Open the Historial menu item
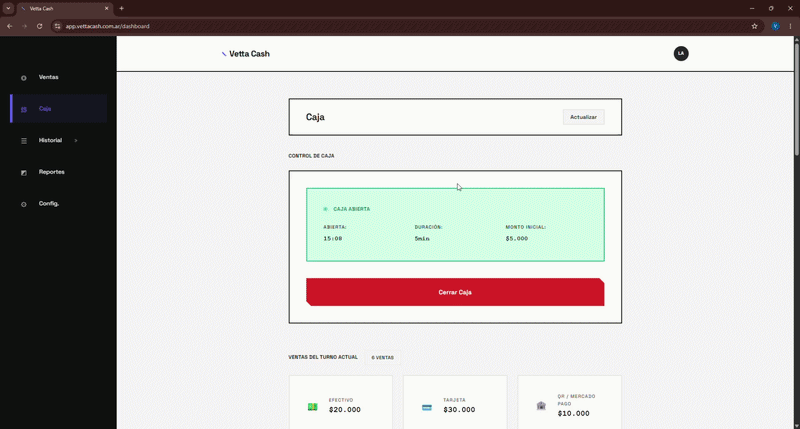 coord(59,140)
